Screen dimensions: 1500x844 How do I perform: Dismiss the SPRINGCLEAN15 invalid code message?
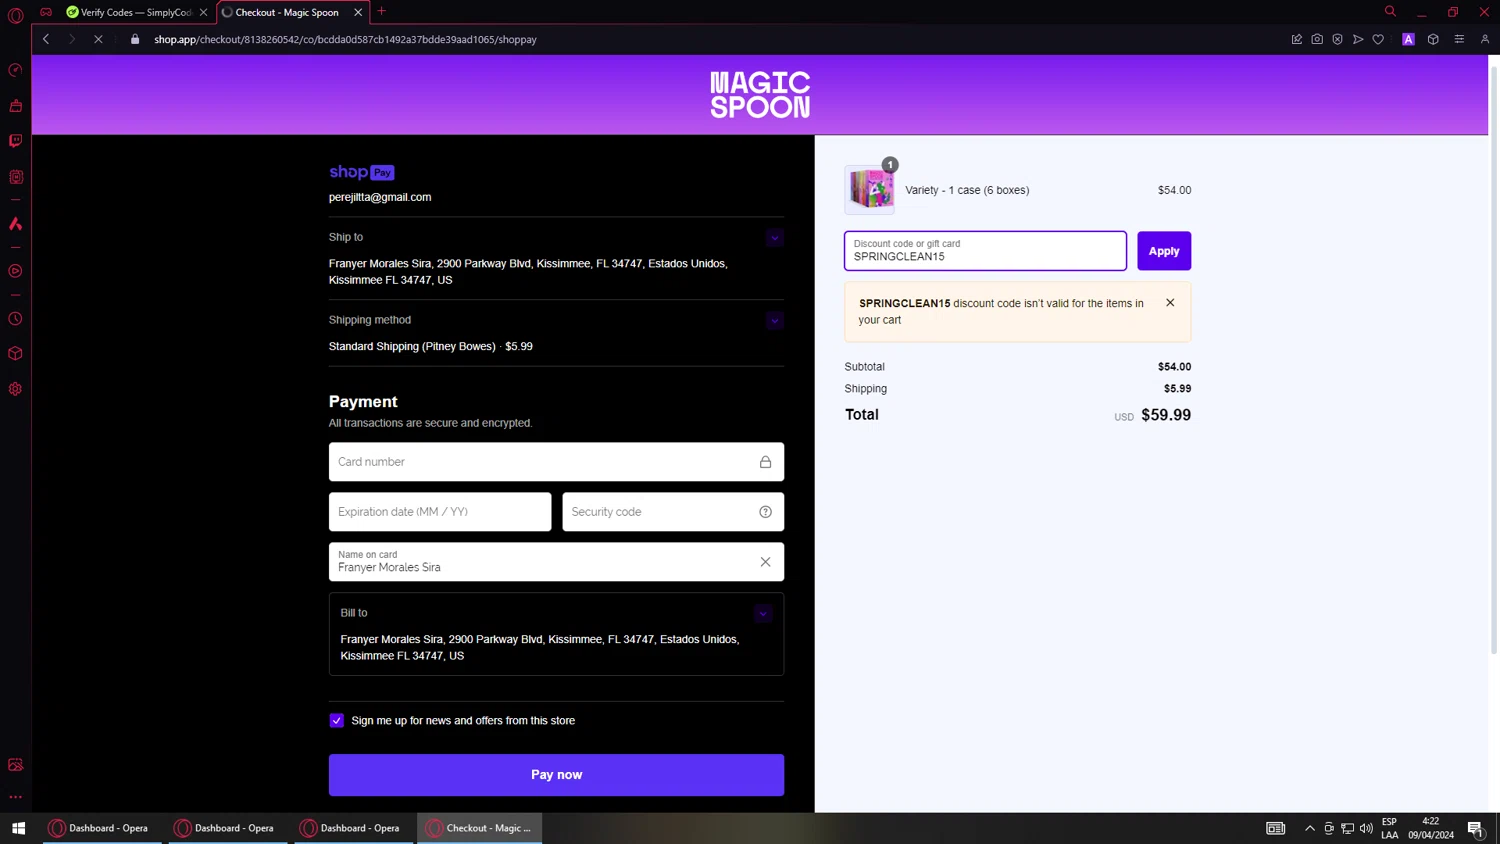pyautogui.click(x=1170, y=303)
